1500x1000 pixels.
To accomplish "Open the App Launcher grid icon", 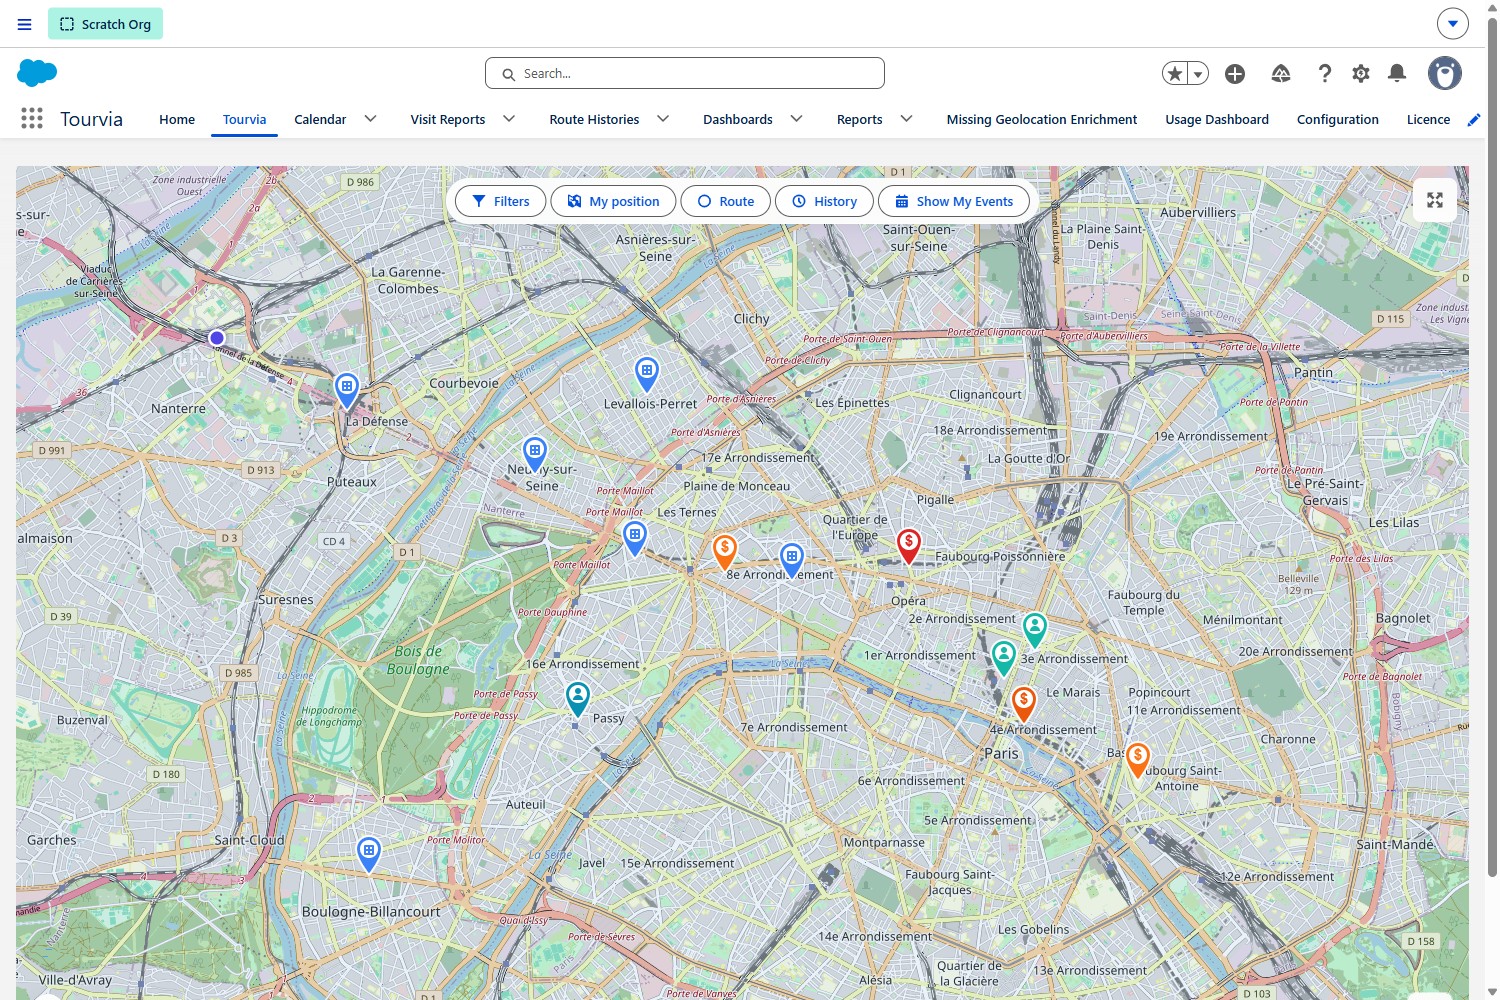I will (x=32, y=119).
